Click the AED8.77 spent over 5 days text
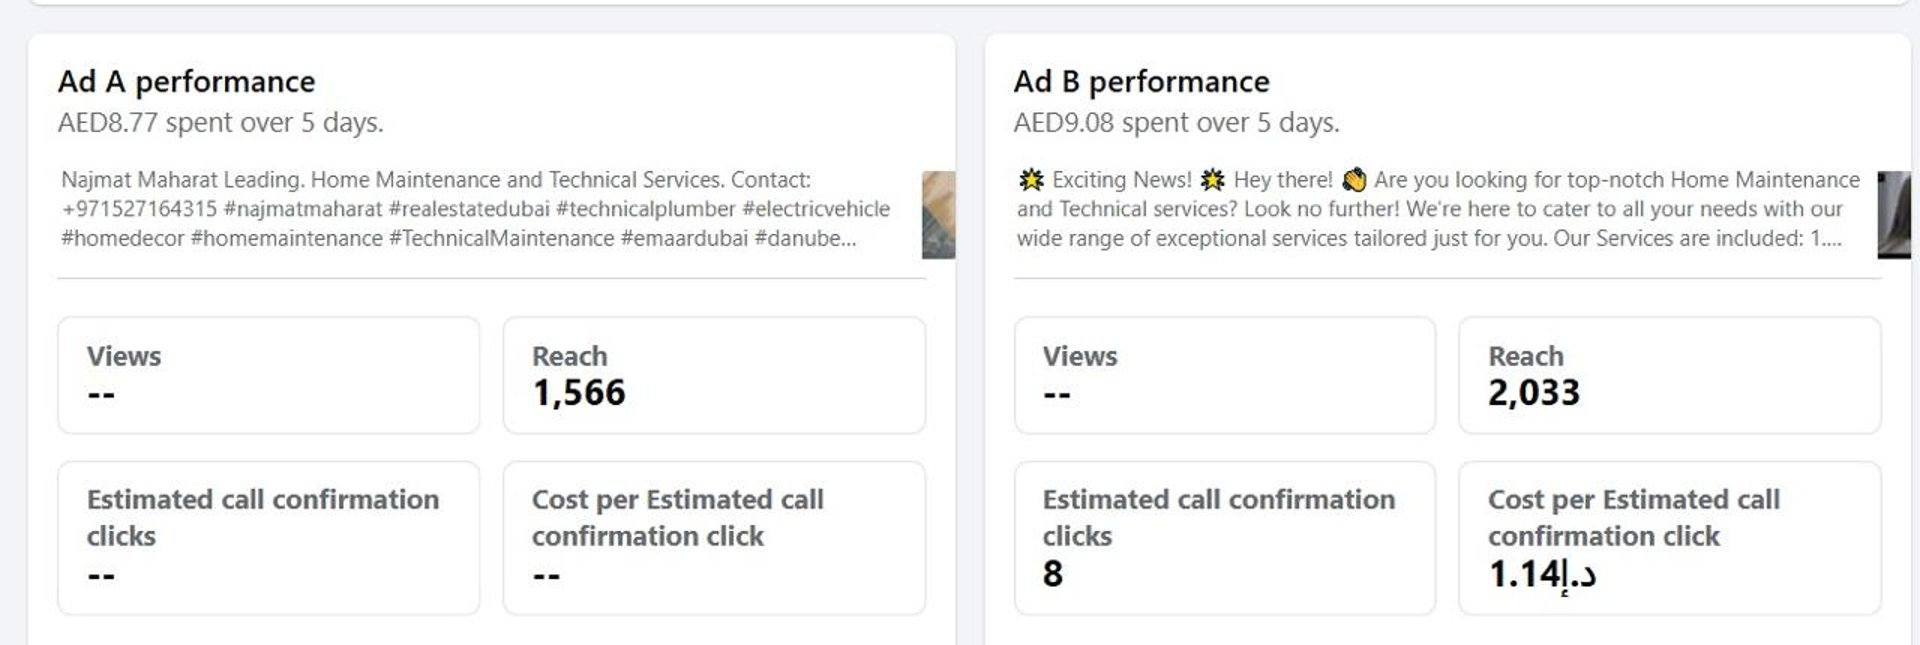Screen dimensions: 1920x645 click(221, 123)
